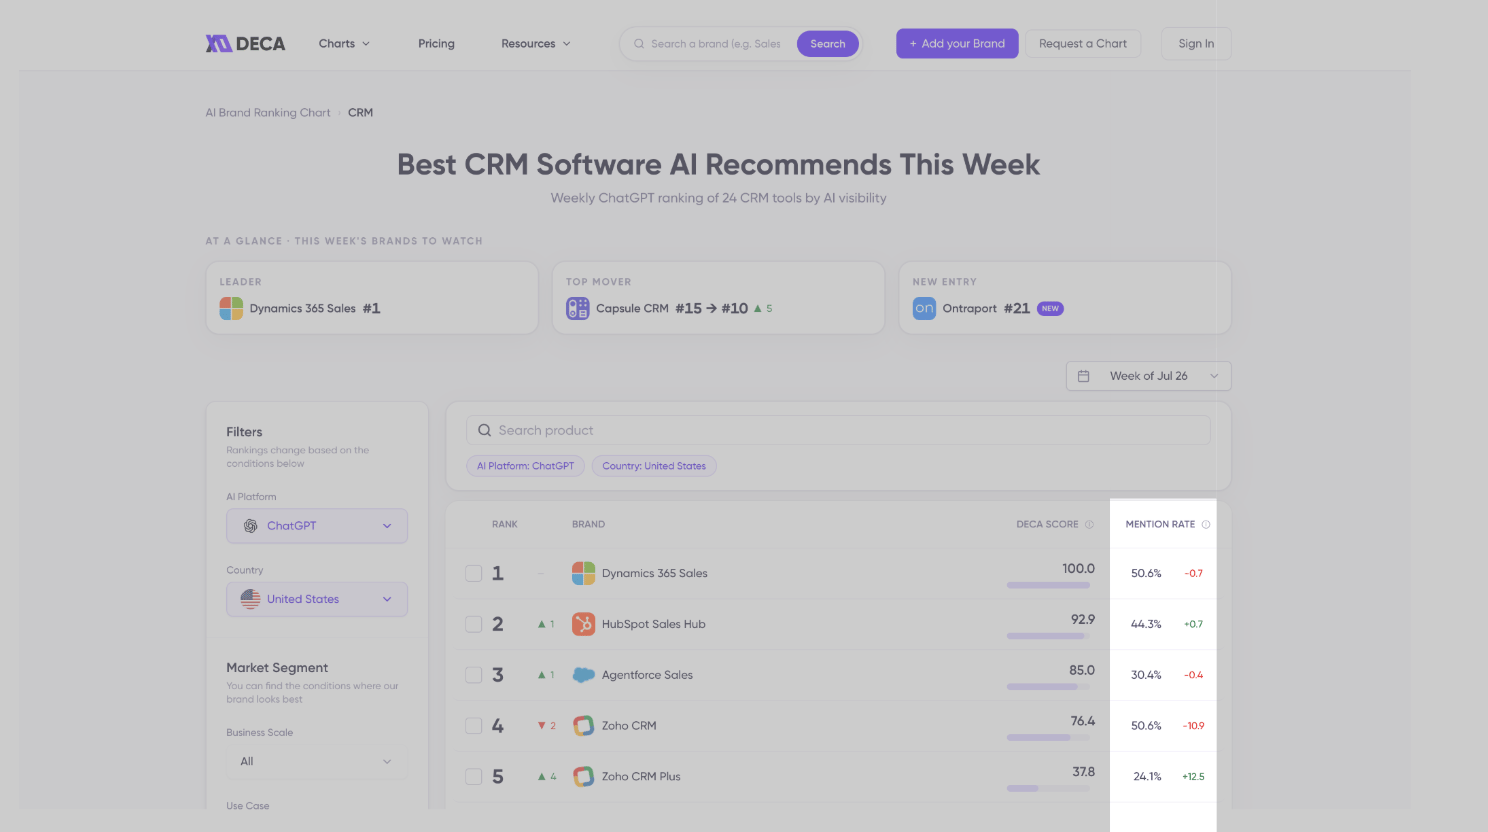The image size is (1488, 832).
Task: Click the Mention Rate info icon
Action: coord(1206,524)
